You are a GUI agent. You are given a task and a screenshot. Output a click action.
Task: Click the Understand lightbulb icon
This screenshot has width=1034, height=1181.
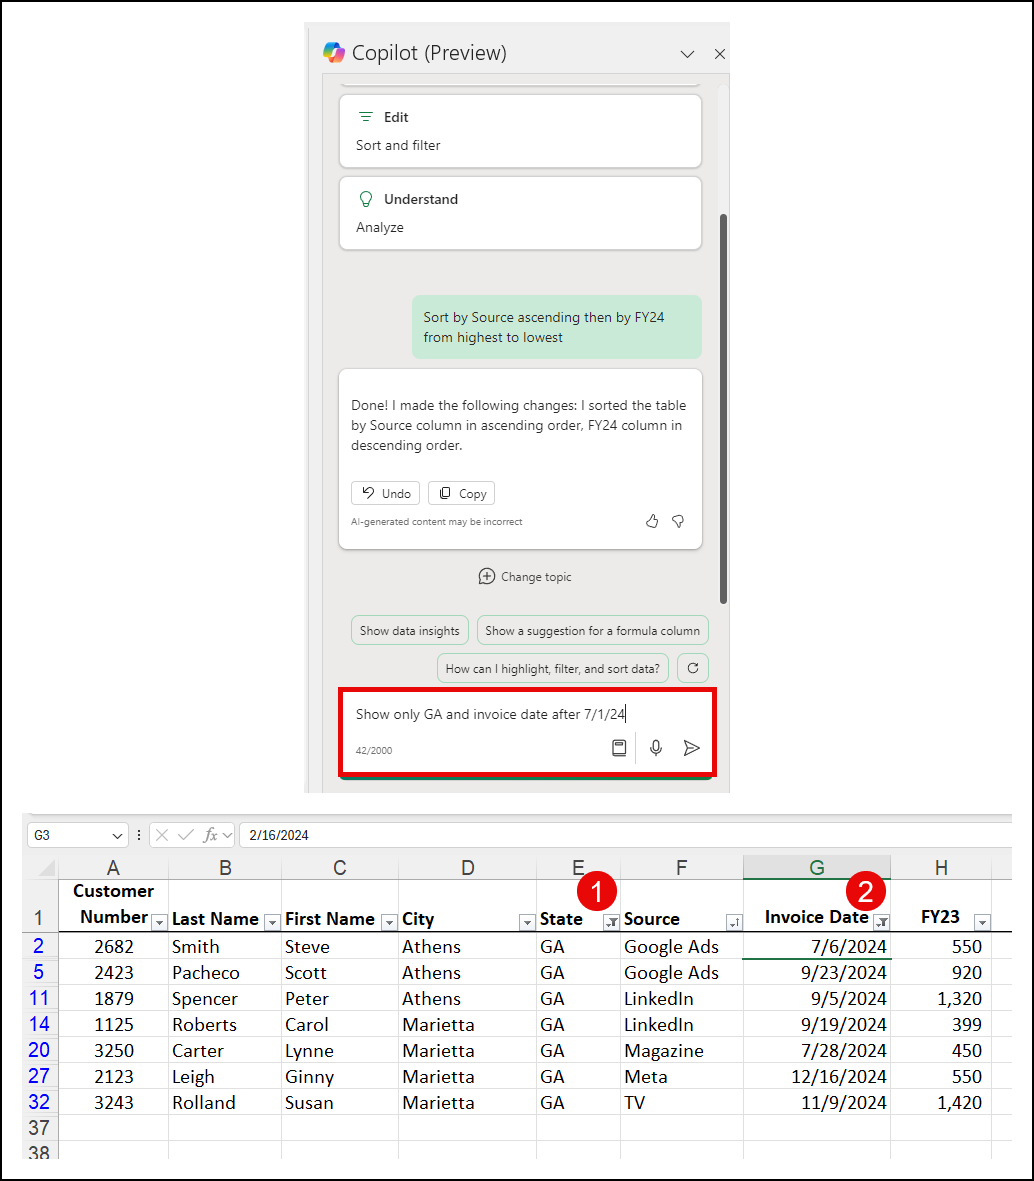pyautogui.click(x=365, y=199)
